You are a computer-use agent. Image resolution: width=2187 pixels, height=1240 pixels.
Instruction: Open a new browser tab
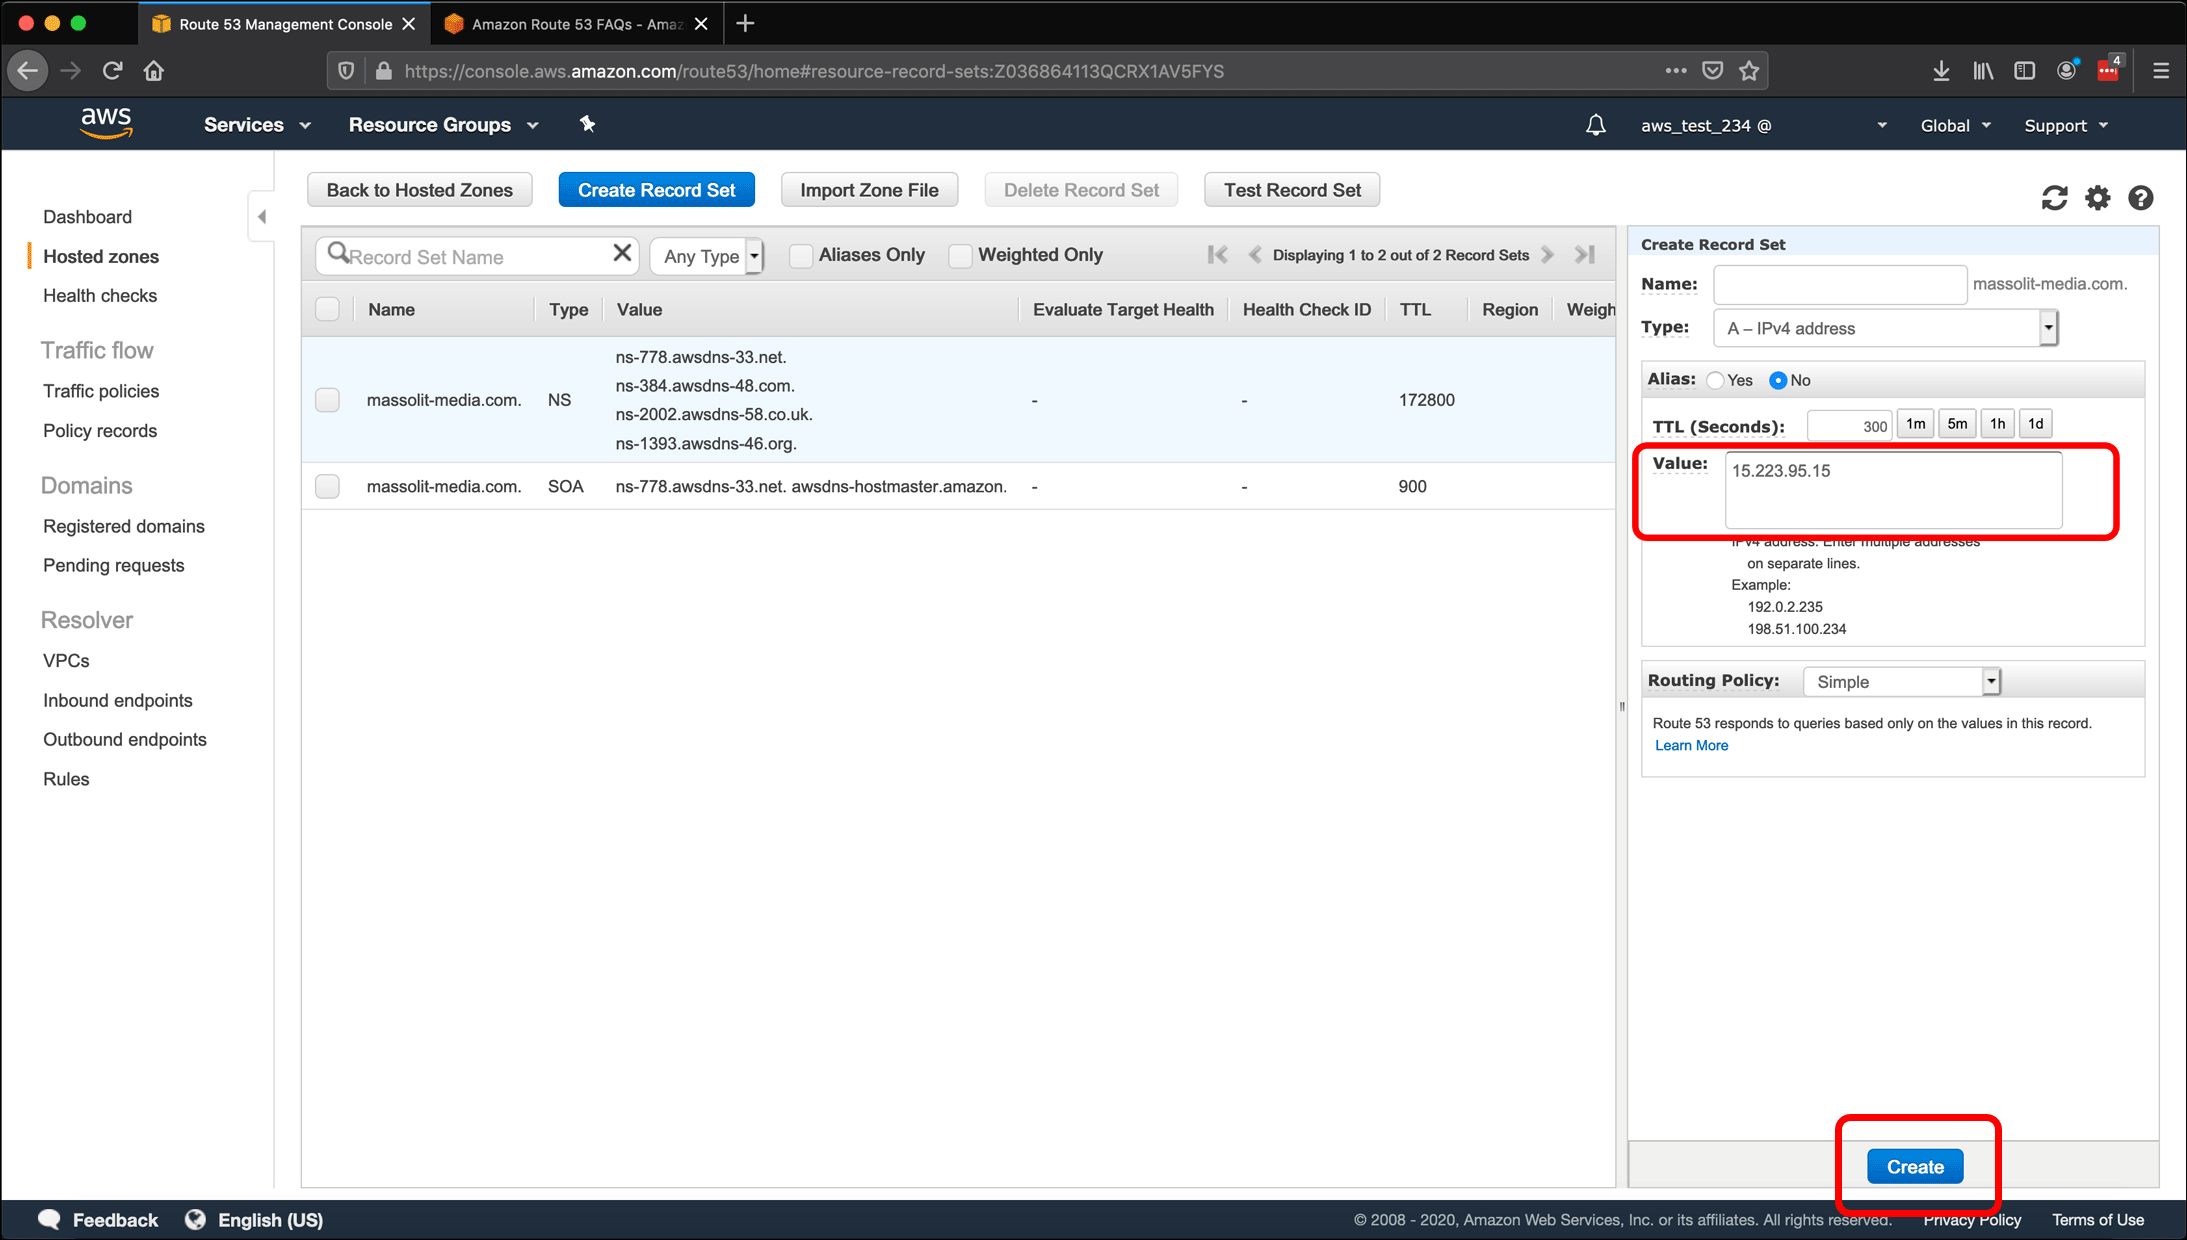coord(745,24)
